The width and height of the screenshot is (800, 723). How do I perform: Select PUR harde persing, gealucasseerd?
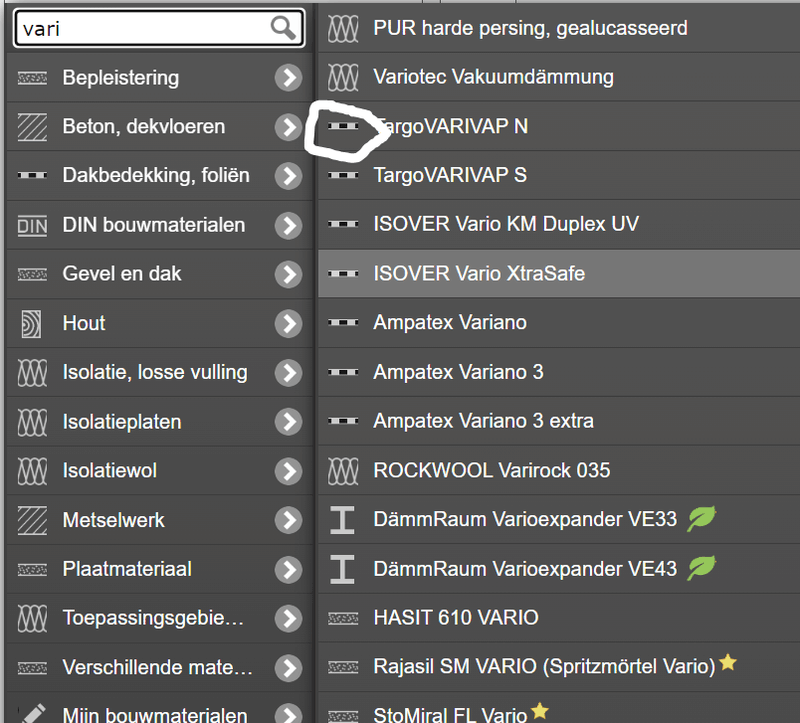(559, 28)
